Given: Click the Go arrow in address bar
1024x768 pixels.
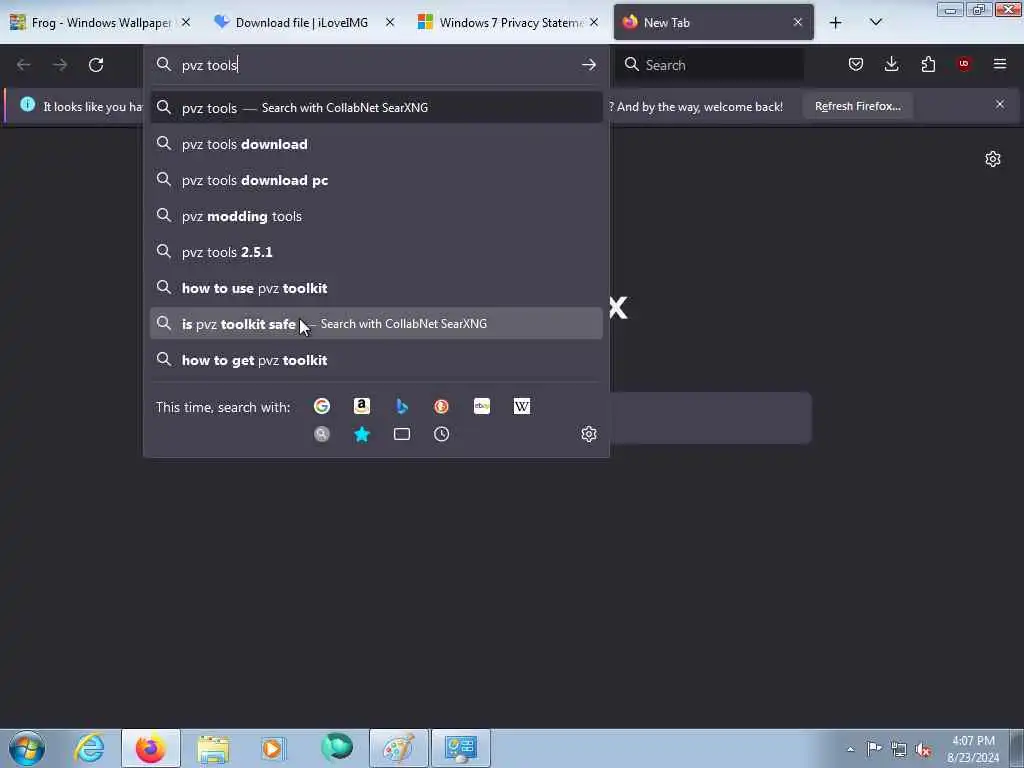Looking at the screenshot, I should tap(588, 65).
